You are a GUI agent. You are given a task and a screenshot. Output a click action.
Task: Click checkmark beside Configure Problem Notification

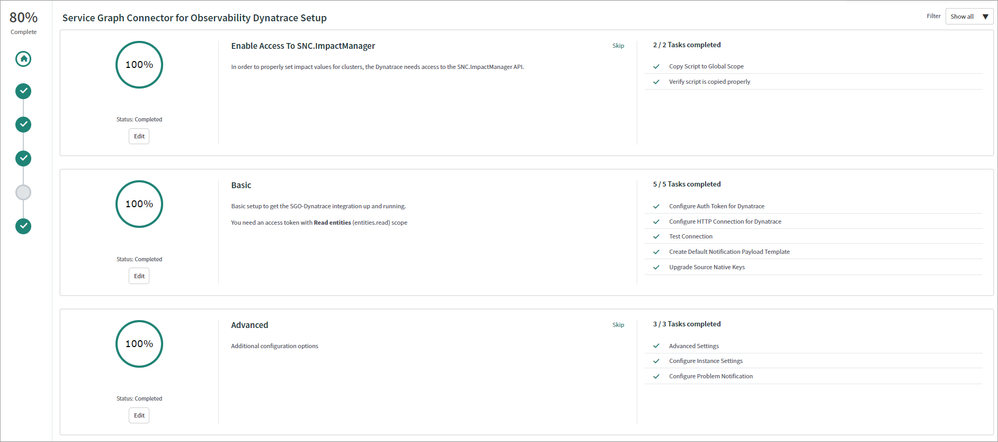[x=656, y=376]
